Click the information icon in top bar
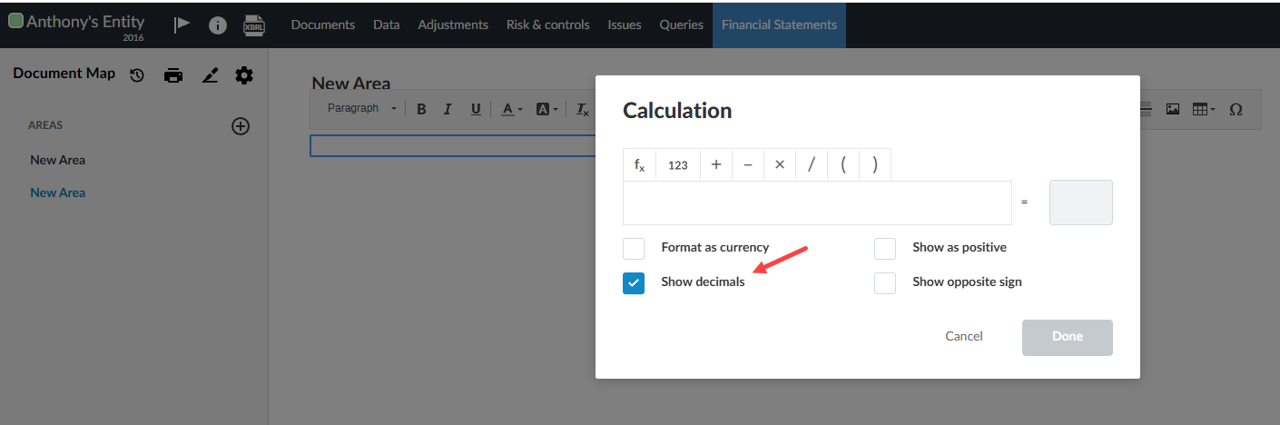The image size is (1280, 425). 217,25
